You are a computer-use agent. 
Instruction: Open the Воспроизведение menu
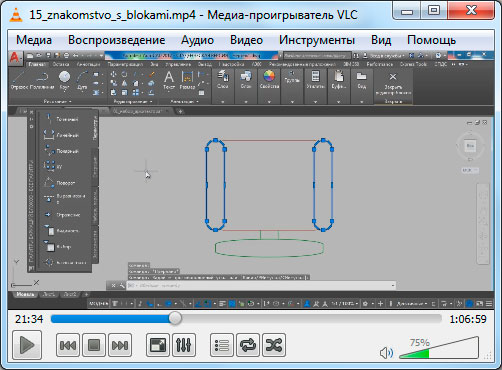(117, 40)
